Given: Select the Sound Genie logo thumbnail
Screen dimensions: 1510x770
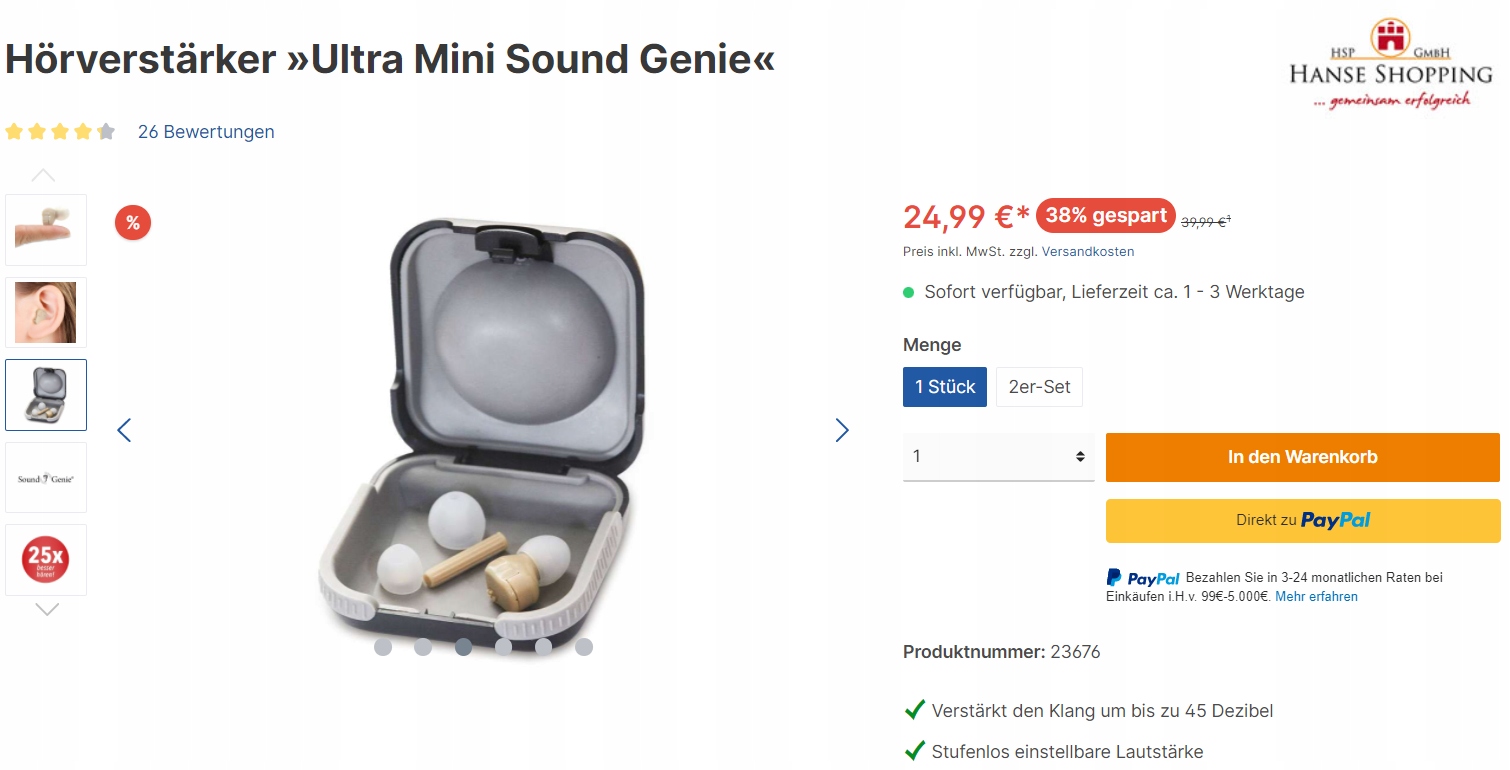Looking at the screenshot, I should coord(46,478).
